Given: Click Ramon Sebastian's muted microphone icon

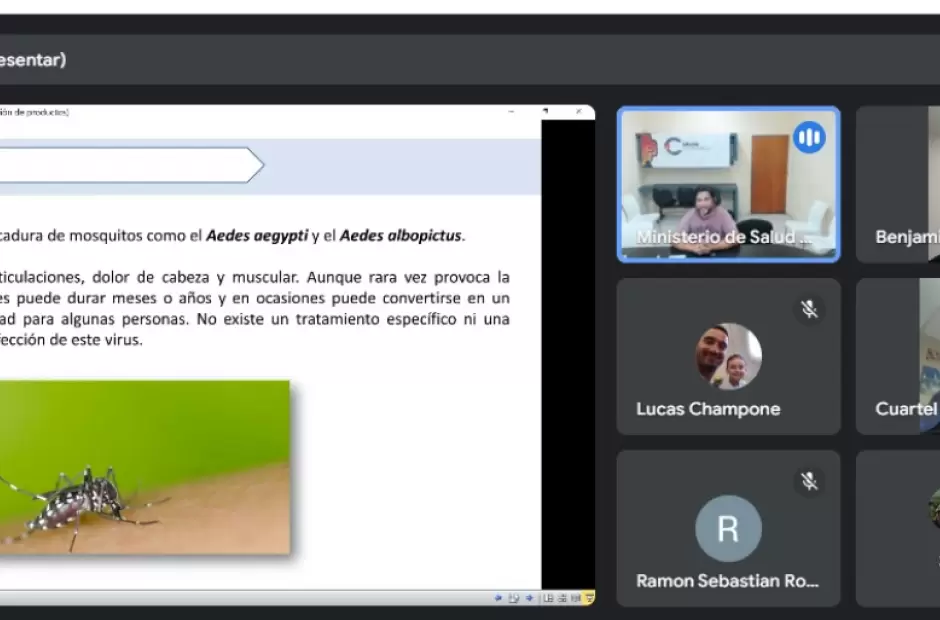Looking at the screenshot, I should coord(809,481).
